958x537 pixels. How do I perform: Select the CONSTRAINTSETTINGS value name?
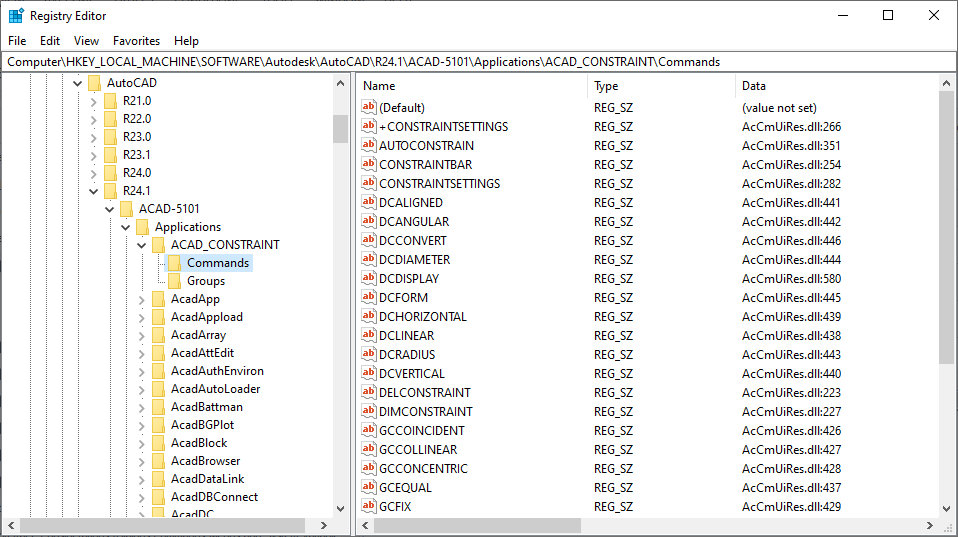[439, 183]
